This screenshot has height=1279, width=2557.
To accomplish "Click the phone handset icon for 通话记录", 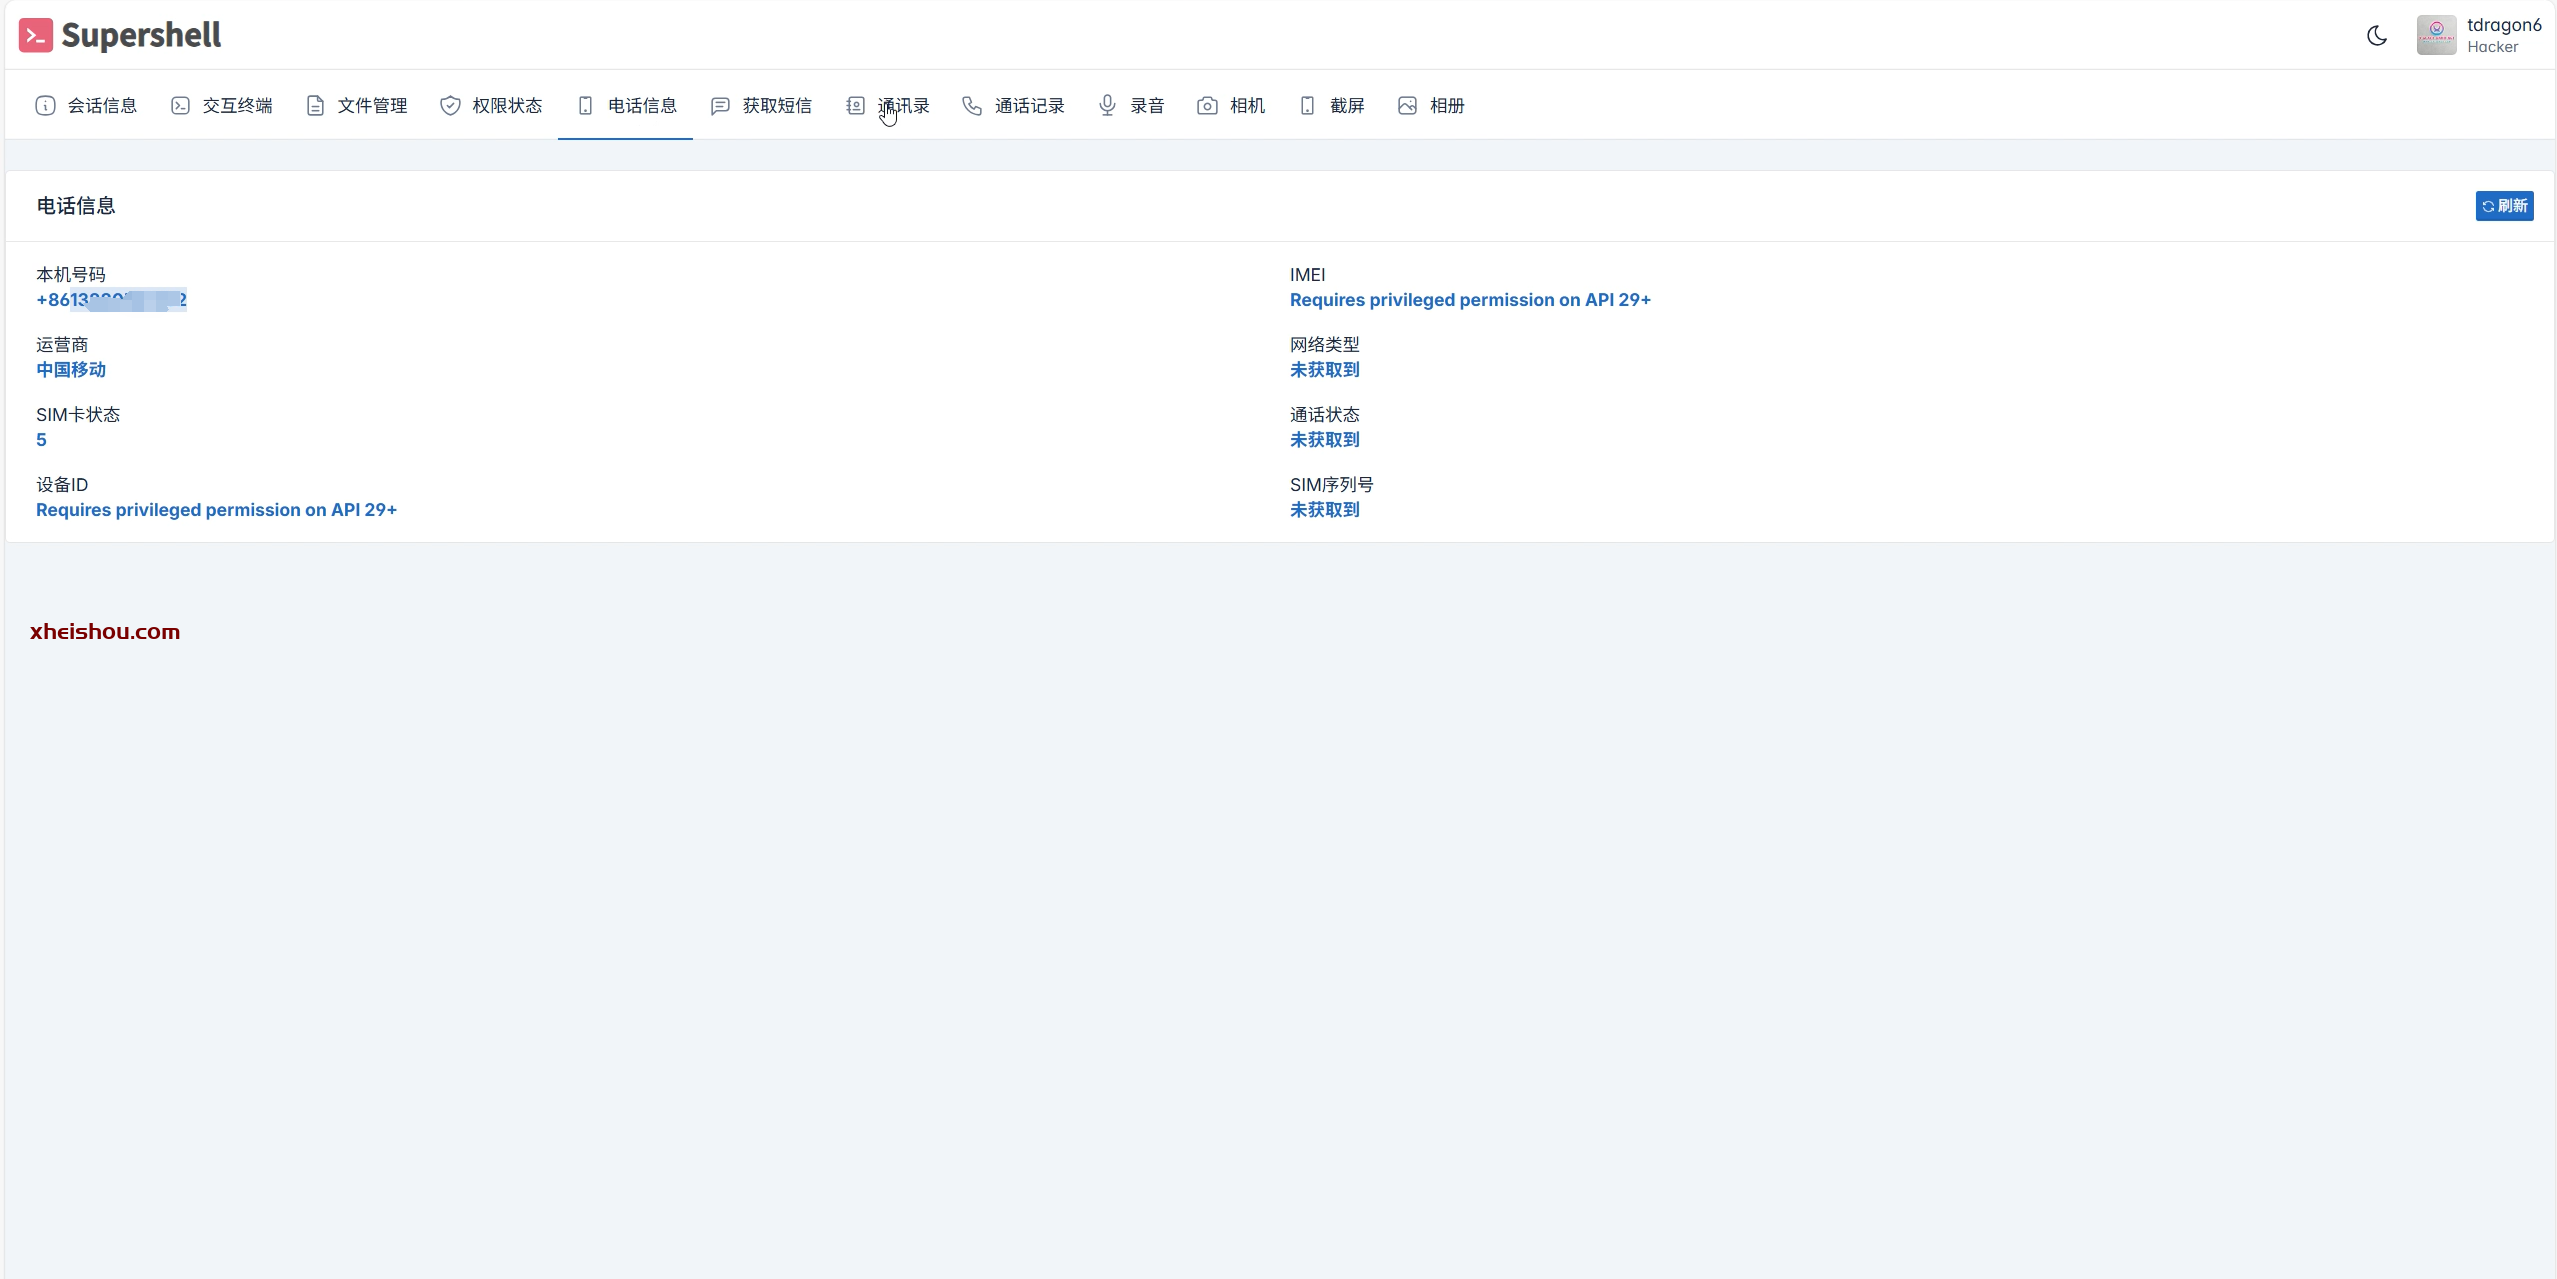I will point(972,106).
